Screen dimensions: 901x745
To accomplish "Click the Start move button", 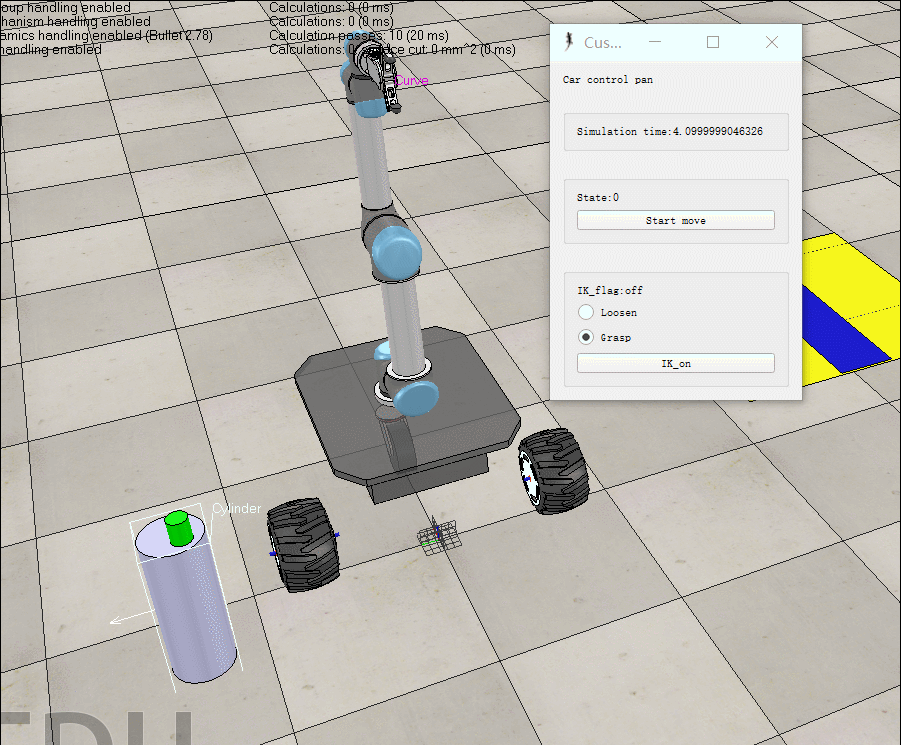I will [x=675, y=221].
